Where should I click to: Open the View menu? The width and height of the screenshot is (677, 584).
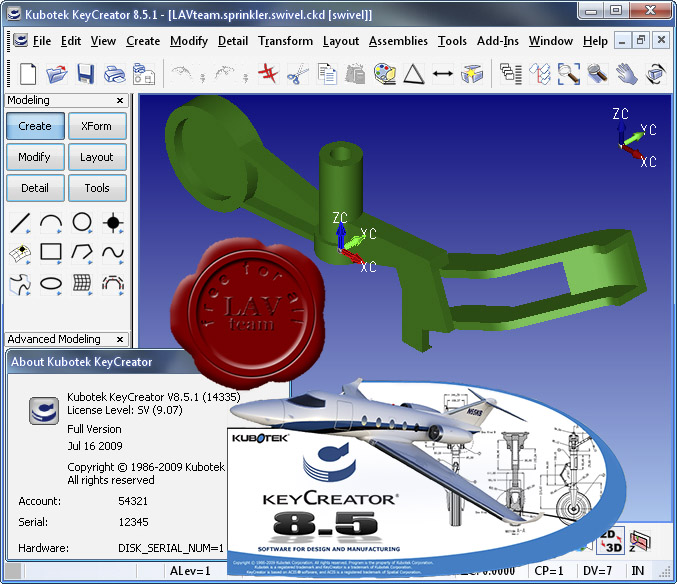(x=103, y=41)
